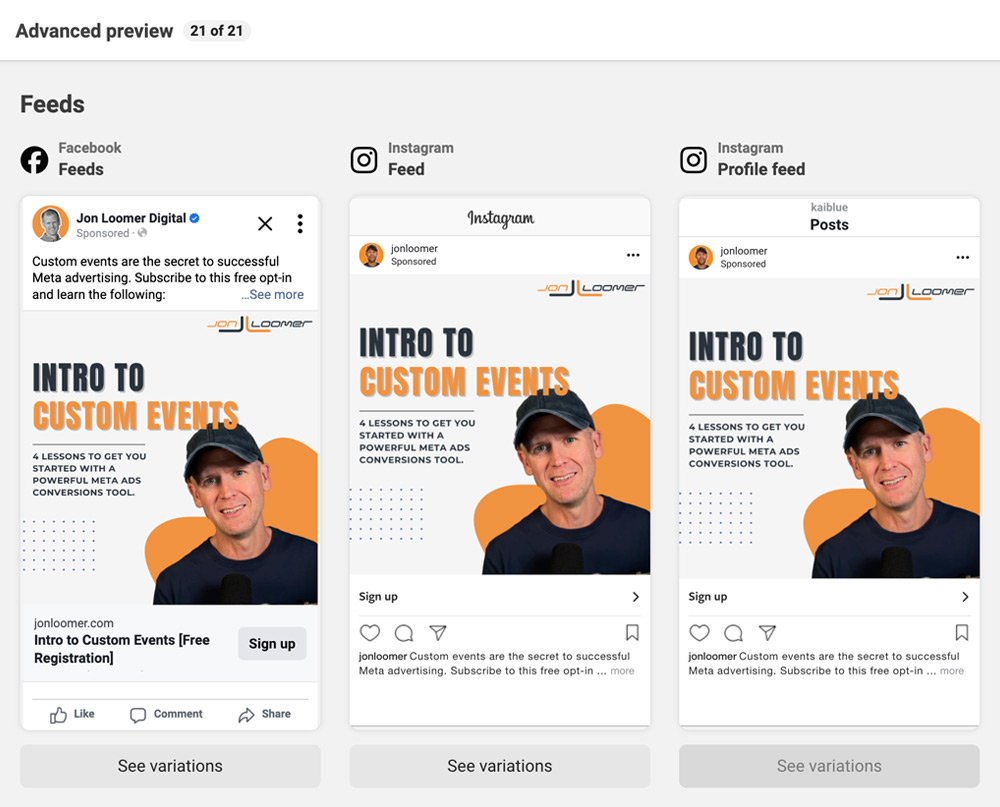Click the Sign up chevron in Instagram Feed
The image size is (1000, 807).
coord(635,596)
